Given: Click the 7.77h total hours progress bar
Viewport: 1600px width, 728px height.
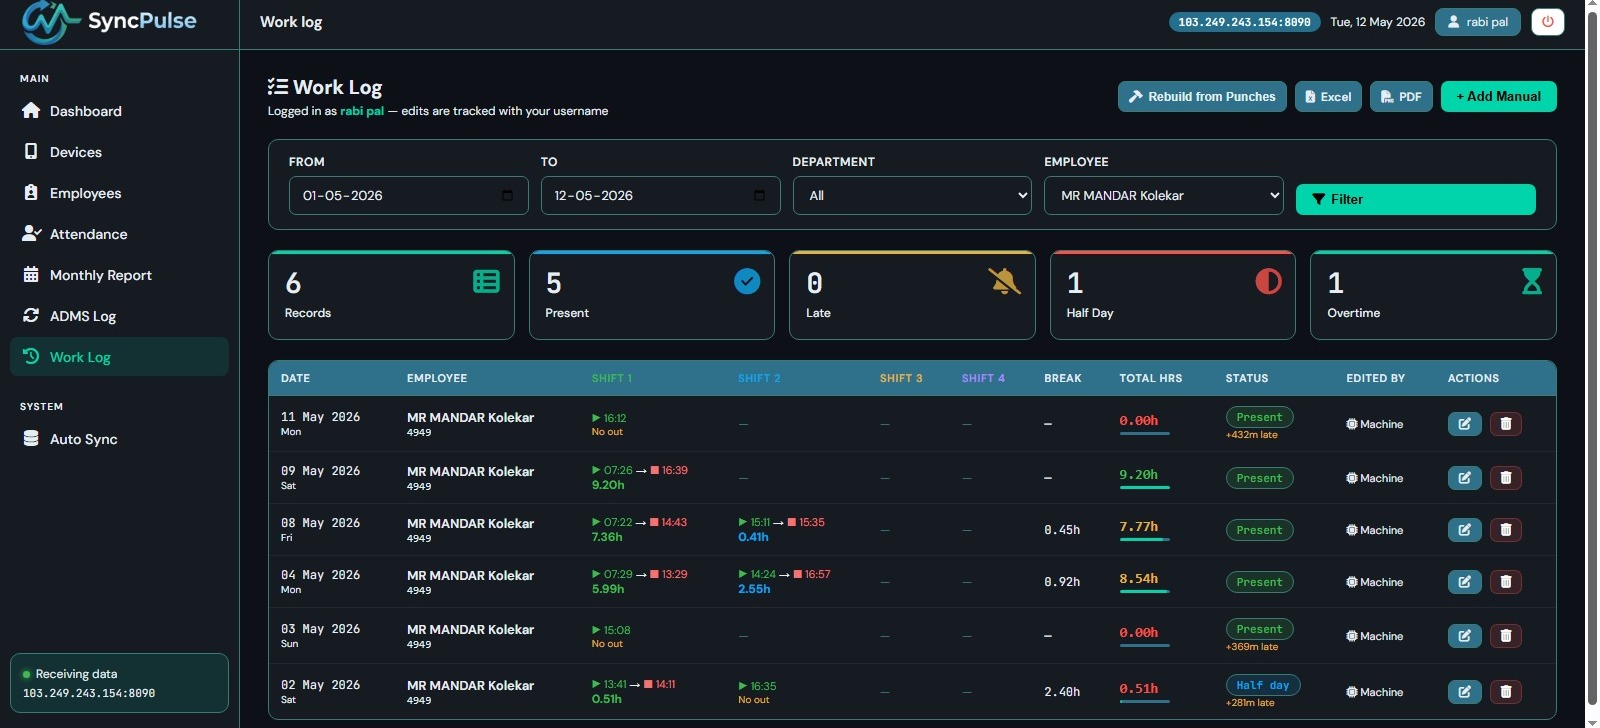Looking at the screenshot, I should 1144,540.
